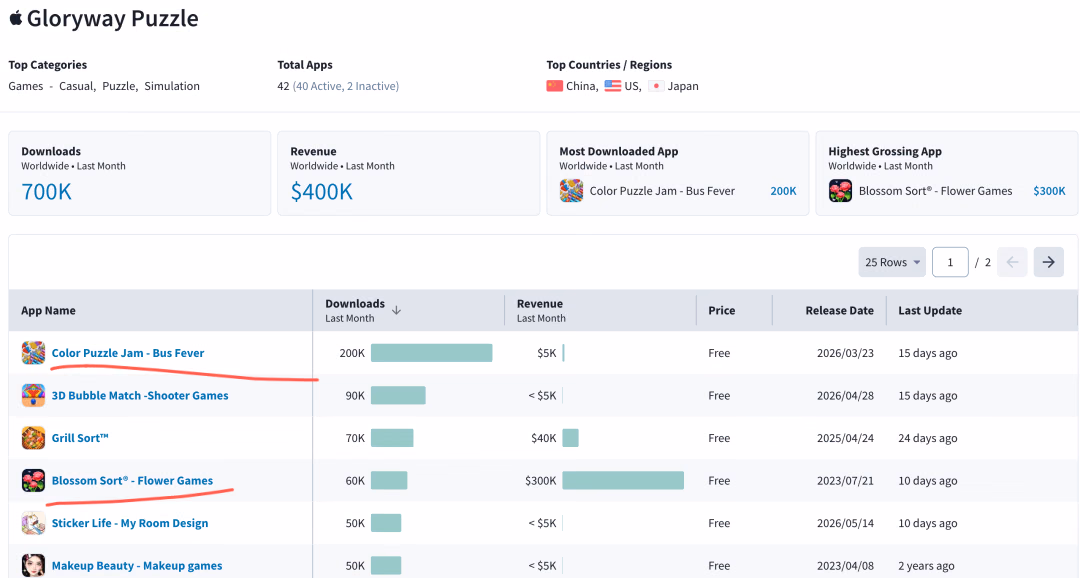
Task: Click the China flag icon
Action: click(x=554, y=86)
